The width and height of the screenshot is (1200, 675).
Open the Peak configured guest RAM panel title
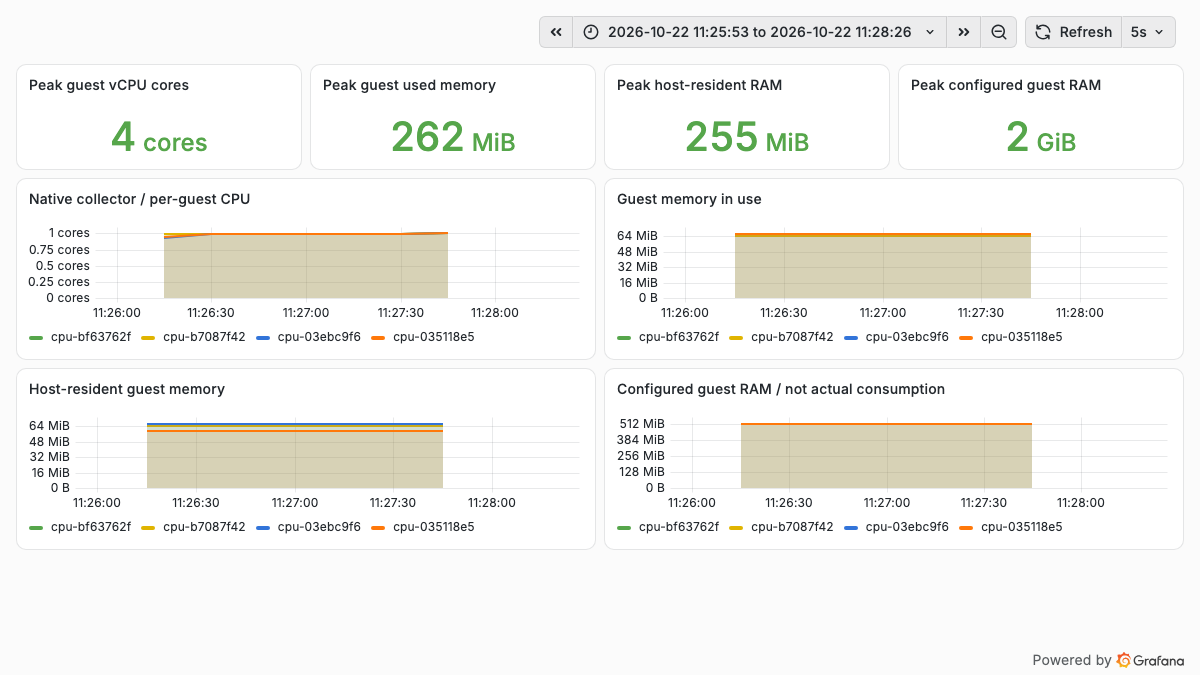(x=1006, y=85)
